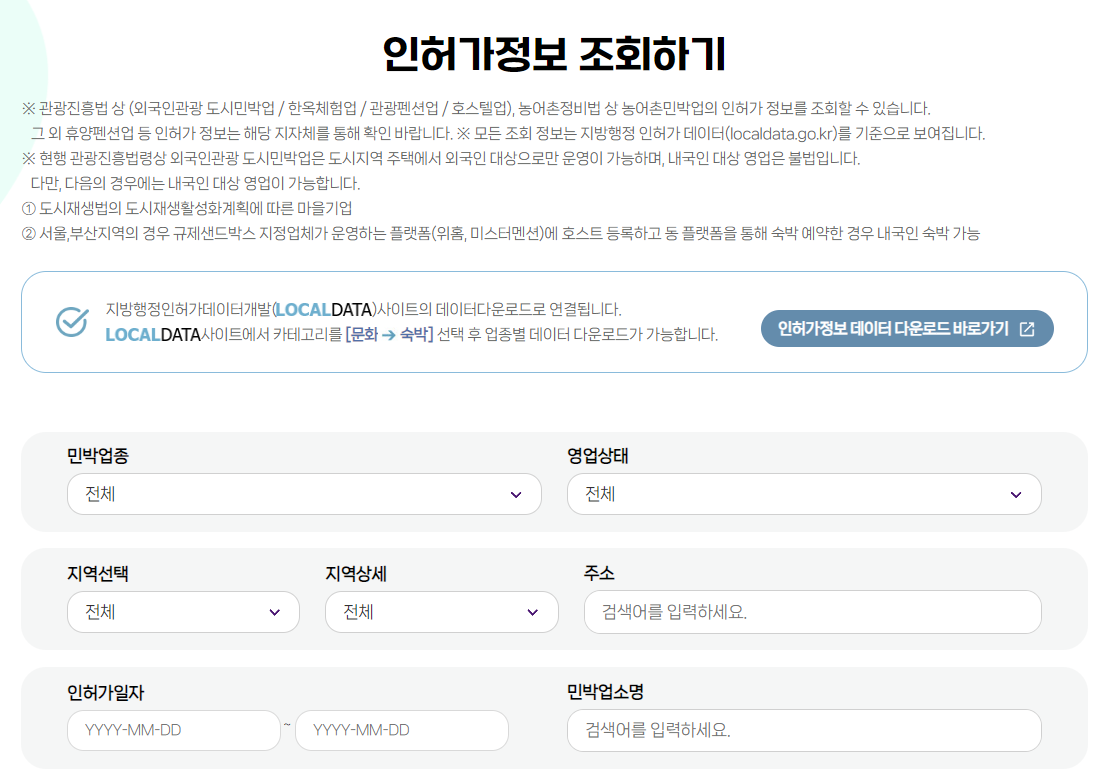Click the 민박업소명 search input field
This screenshot has height=772, width=1098.
(804, 730)
